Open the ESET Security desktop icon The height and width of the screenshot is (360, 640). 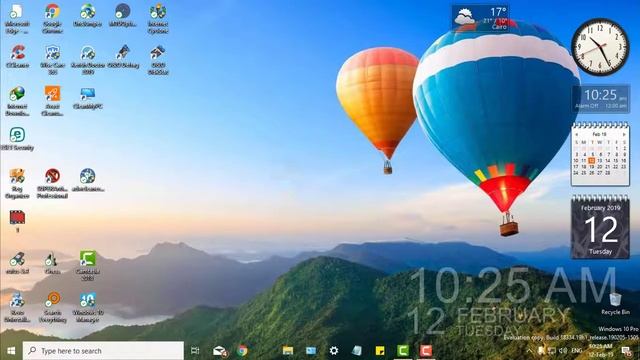click(17, 139)
